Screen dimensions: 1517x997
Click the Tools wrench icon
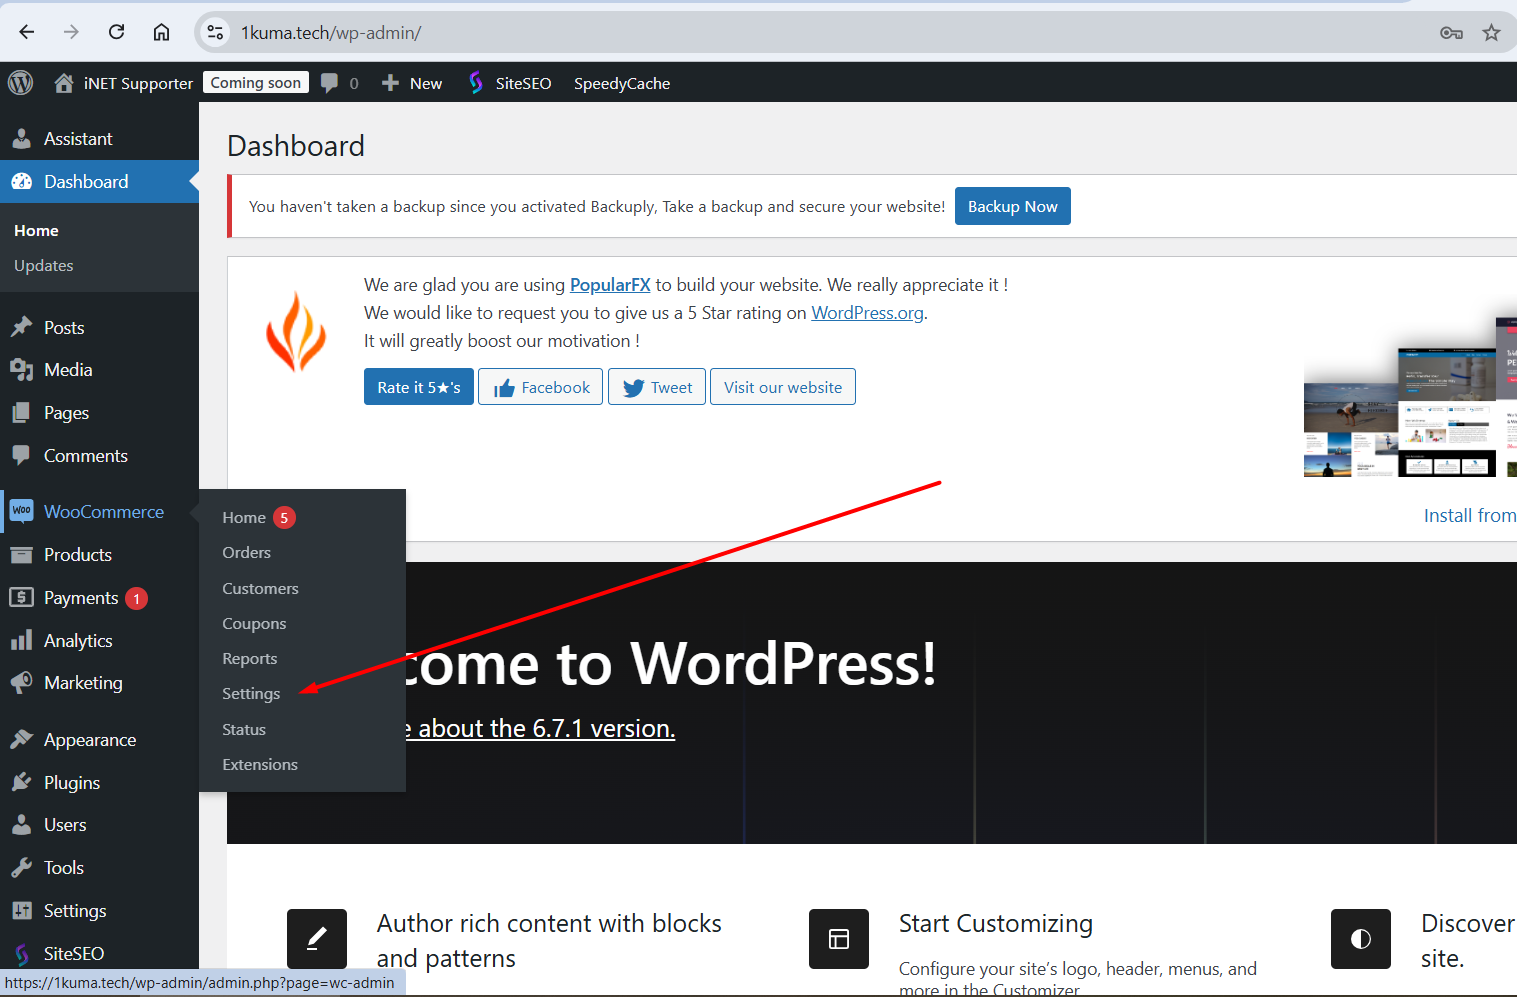click(21, 868)
